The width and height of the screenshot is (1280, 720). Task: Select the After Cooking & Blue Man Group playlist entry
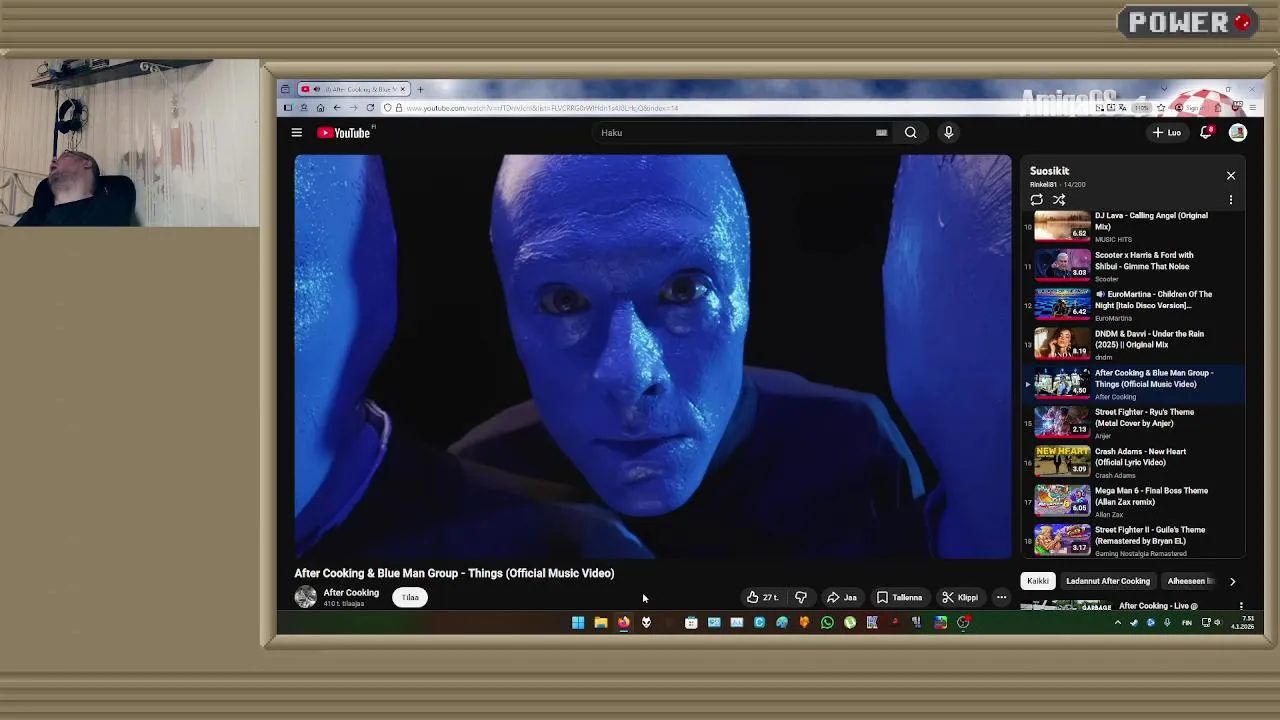click(1134, 383)
